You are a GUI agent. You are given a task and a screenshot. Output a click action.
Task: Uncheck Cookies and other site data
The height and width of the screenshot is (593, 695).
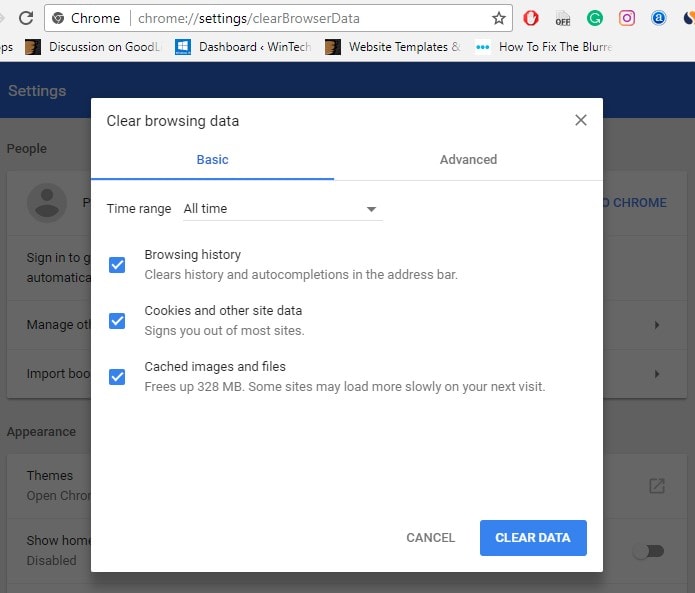click(x=117, y=321)
